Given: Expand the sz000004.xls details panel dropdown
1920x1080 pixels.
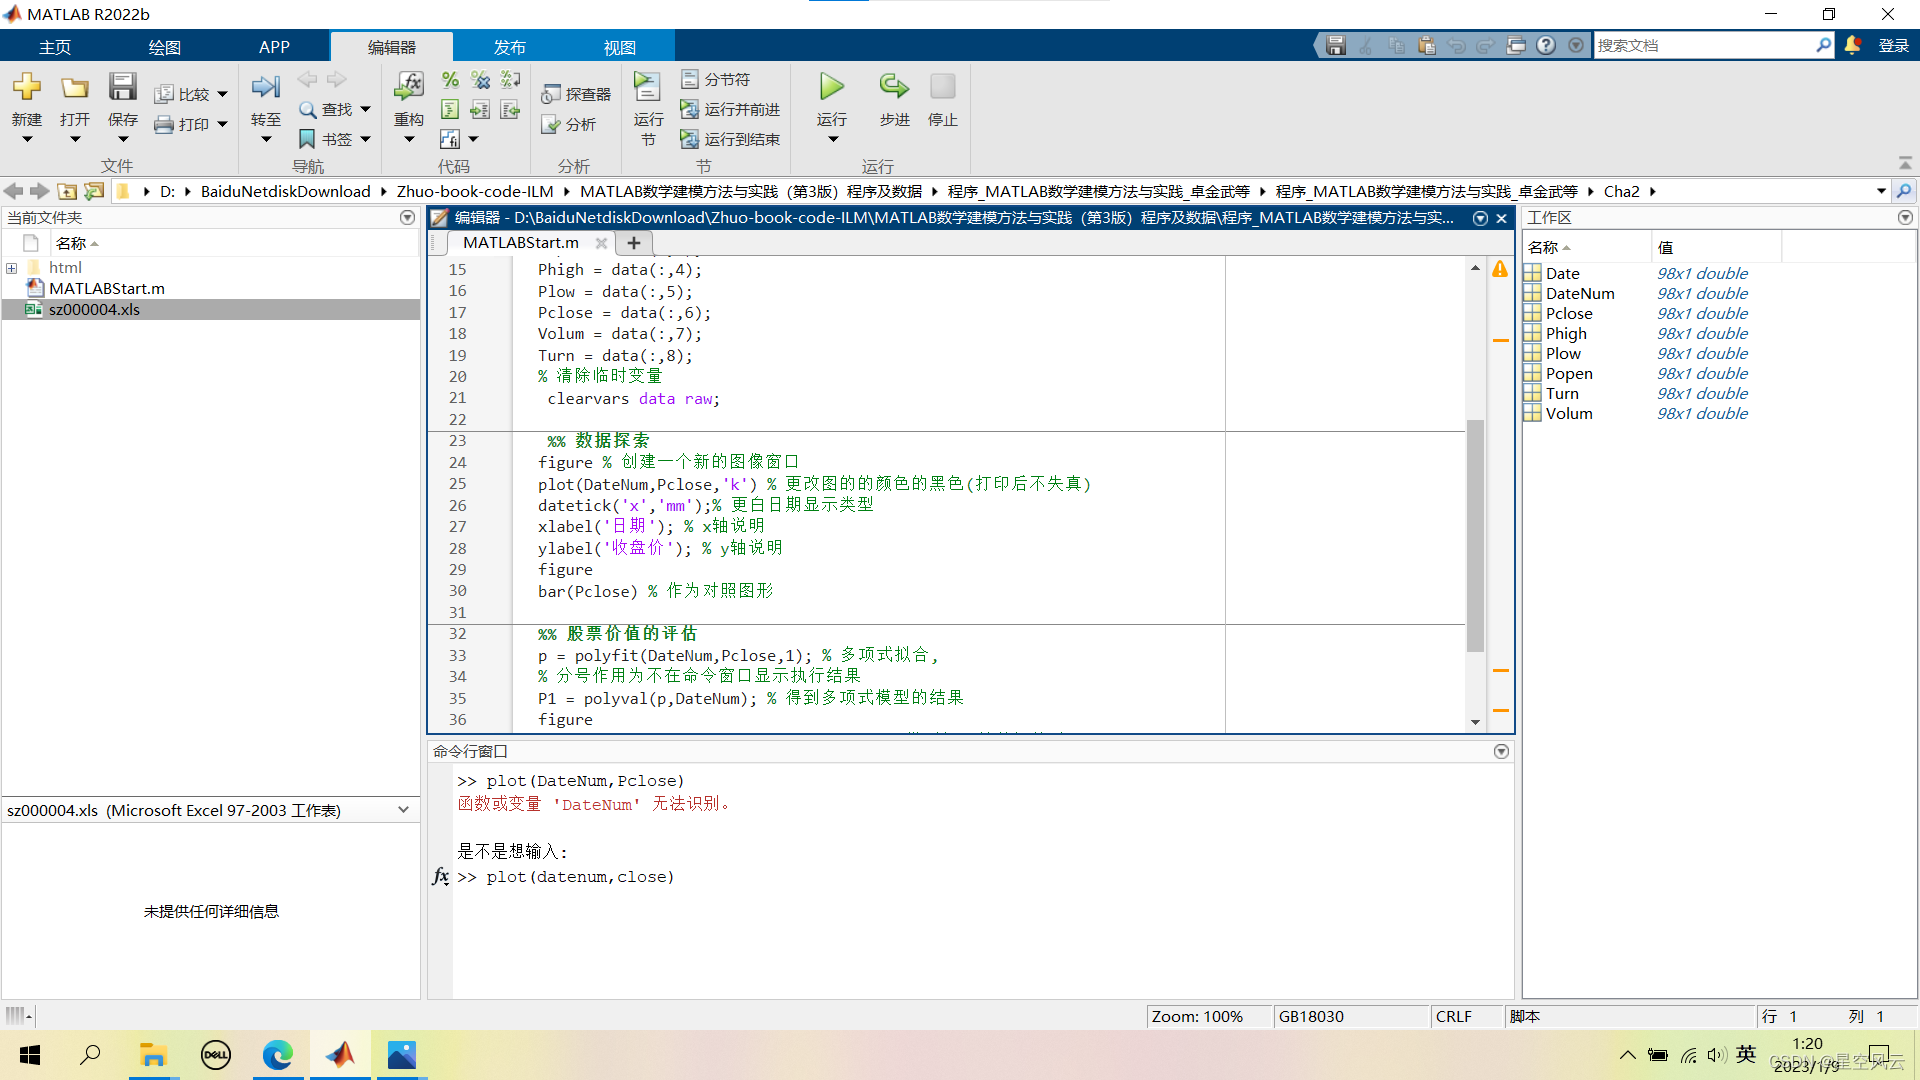Looking at the screenshot, I should (x=403, y=810).
